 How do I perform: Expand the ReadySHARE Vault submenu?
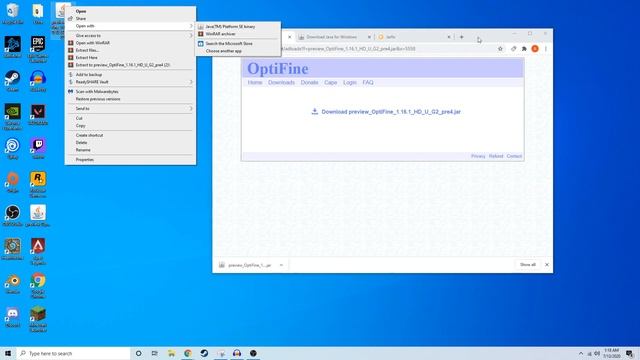click(x=130, y=82)
